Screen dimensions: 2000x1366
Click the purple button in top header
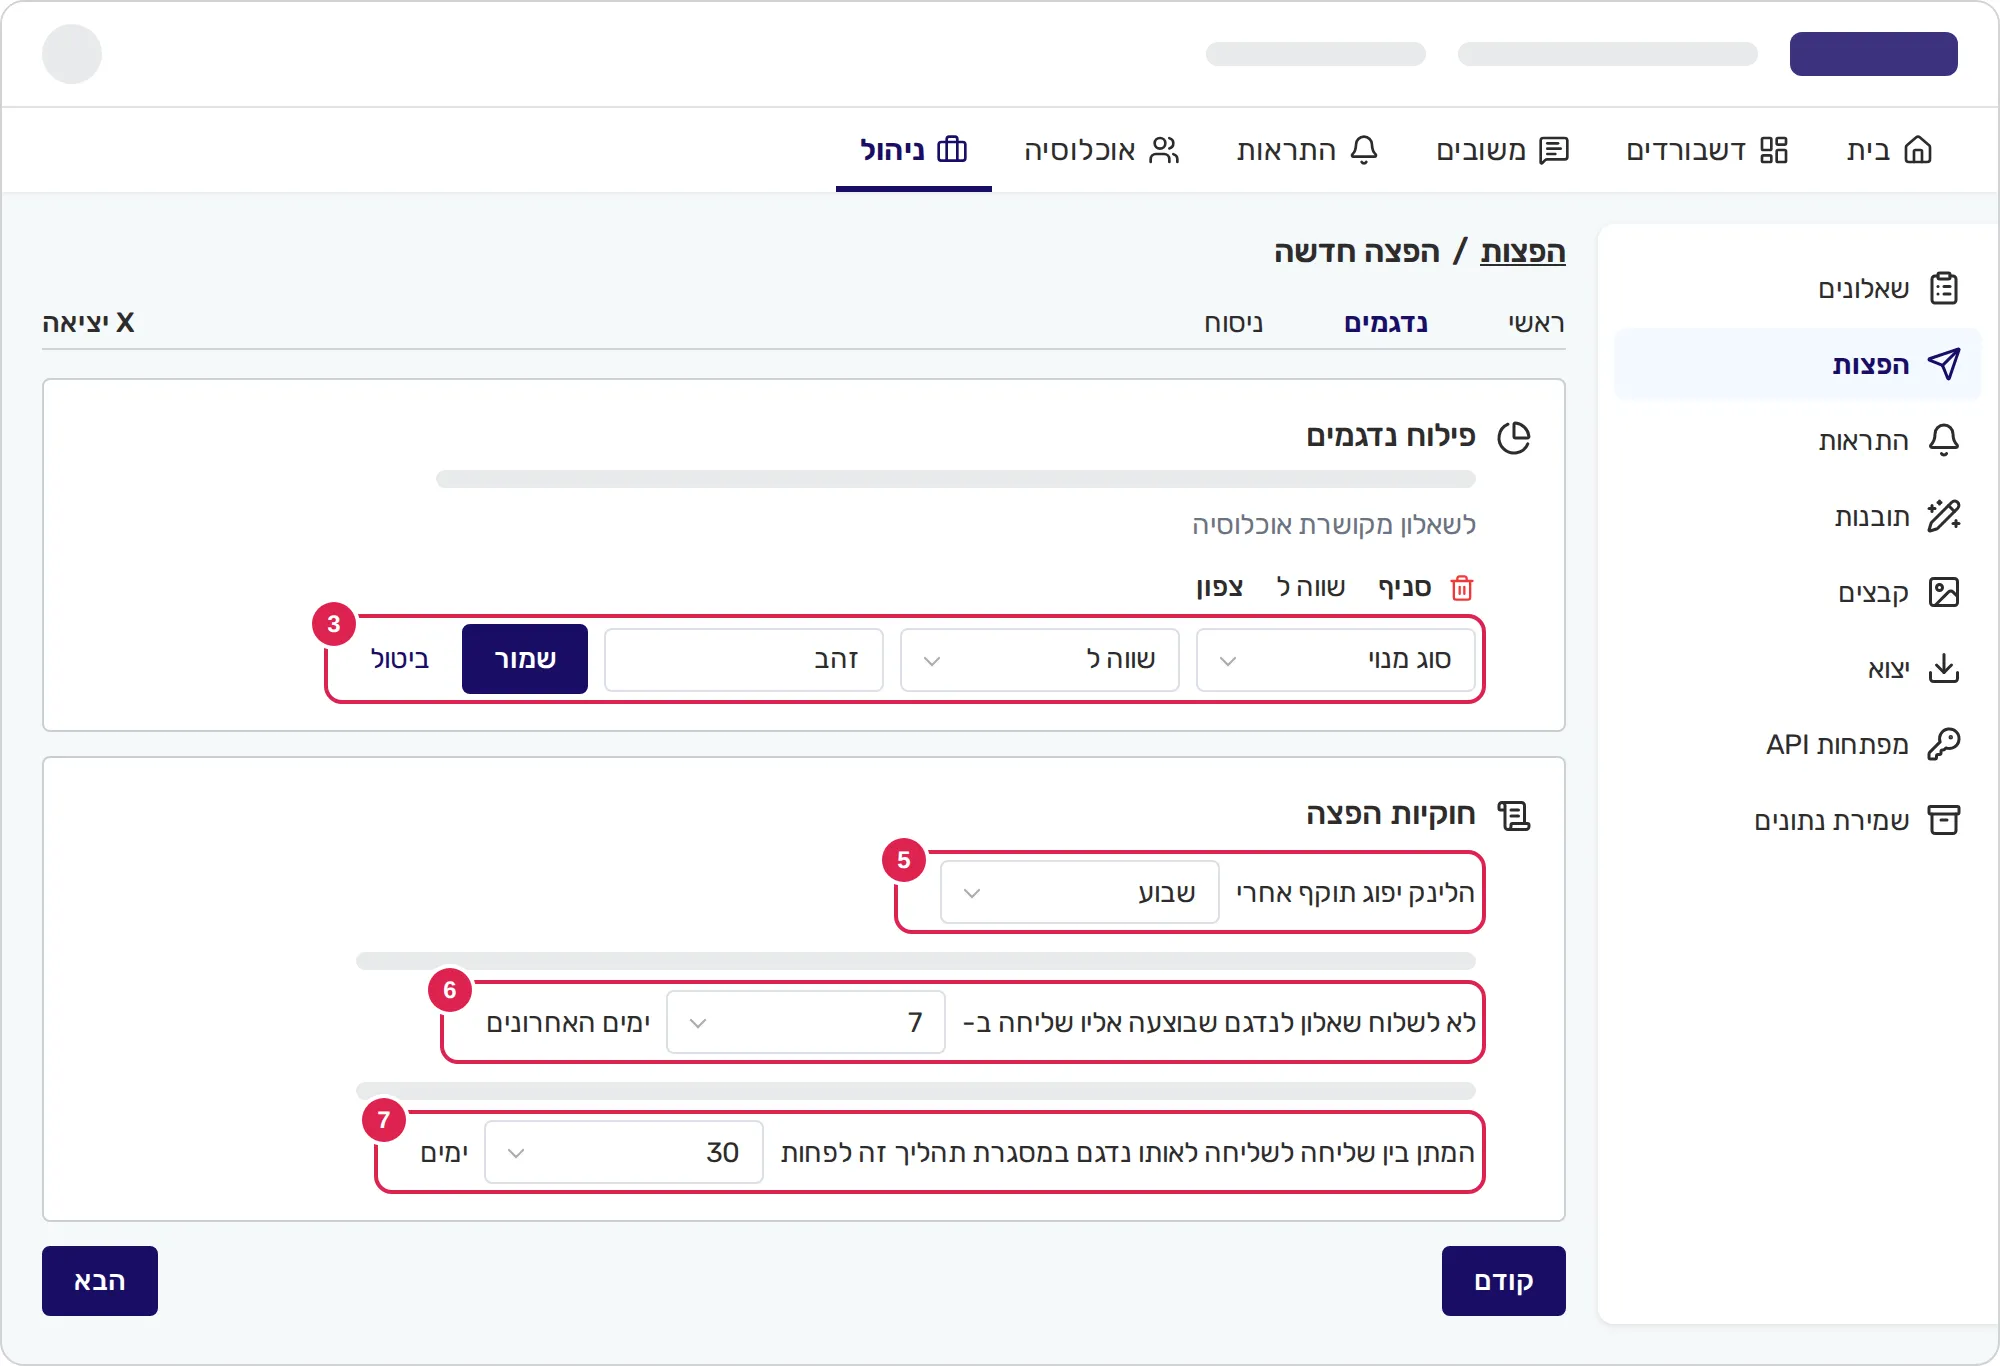pos(1874,54)
